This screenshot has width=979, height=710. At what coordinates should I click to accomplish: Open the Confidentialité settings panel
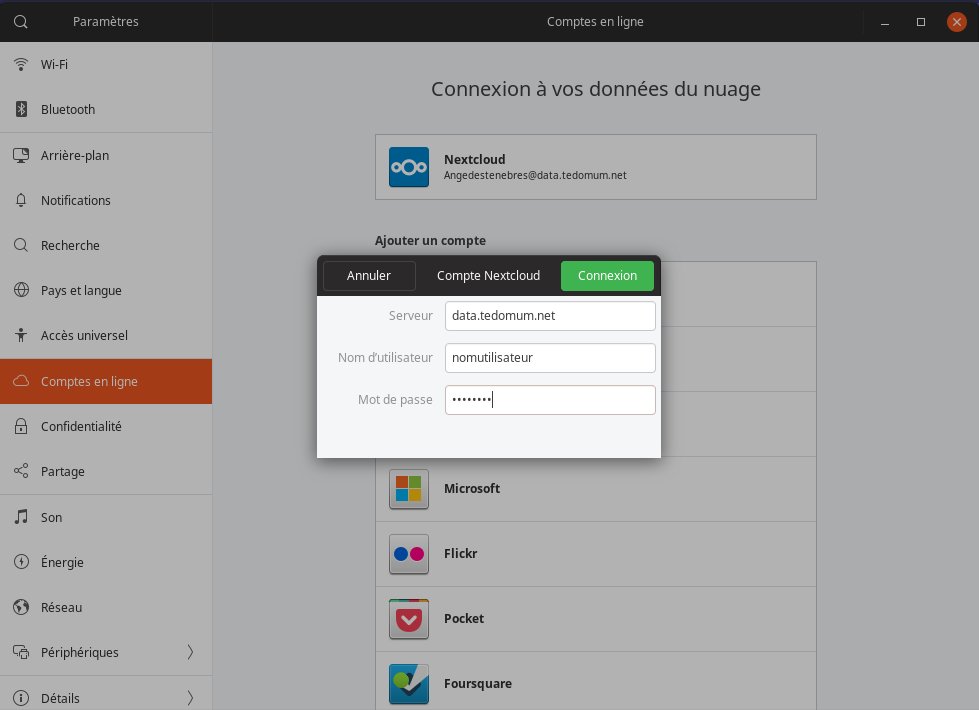pyautogui.click(x=81, y=426)
